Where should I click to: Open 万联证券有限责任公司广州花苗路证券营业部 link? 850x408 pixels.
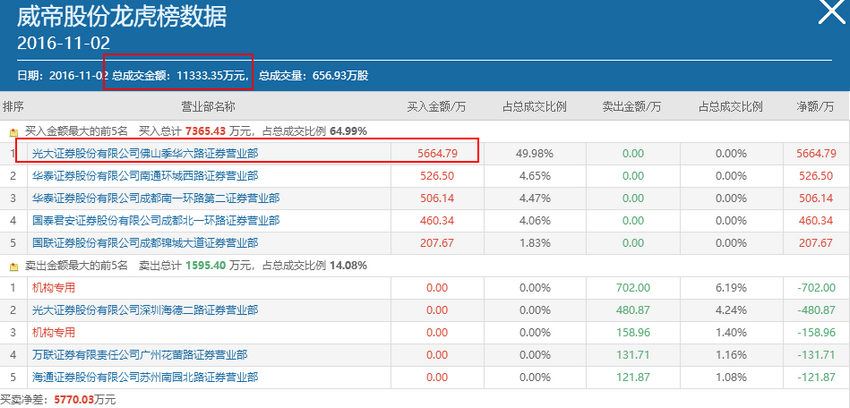140,355
